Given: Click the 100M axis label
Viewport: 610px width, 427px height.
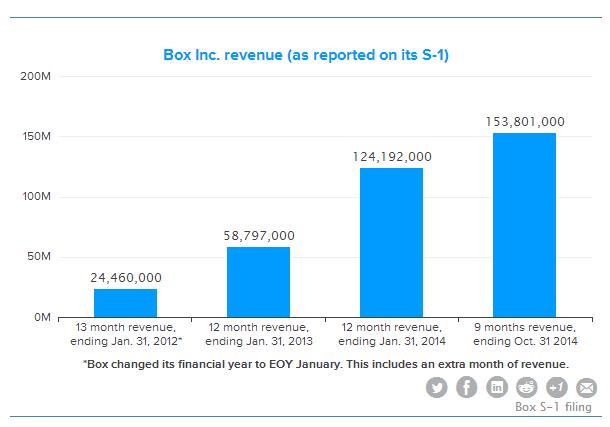Looking at the screenshot, I should coord(37,196).
